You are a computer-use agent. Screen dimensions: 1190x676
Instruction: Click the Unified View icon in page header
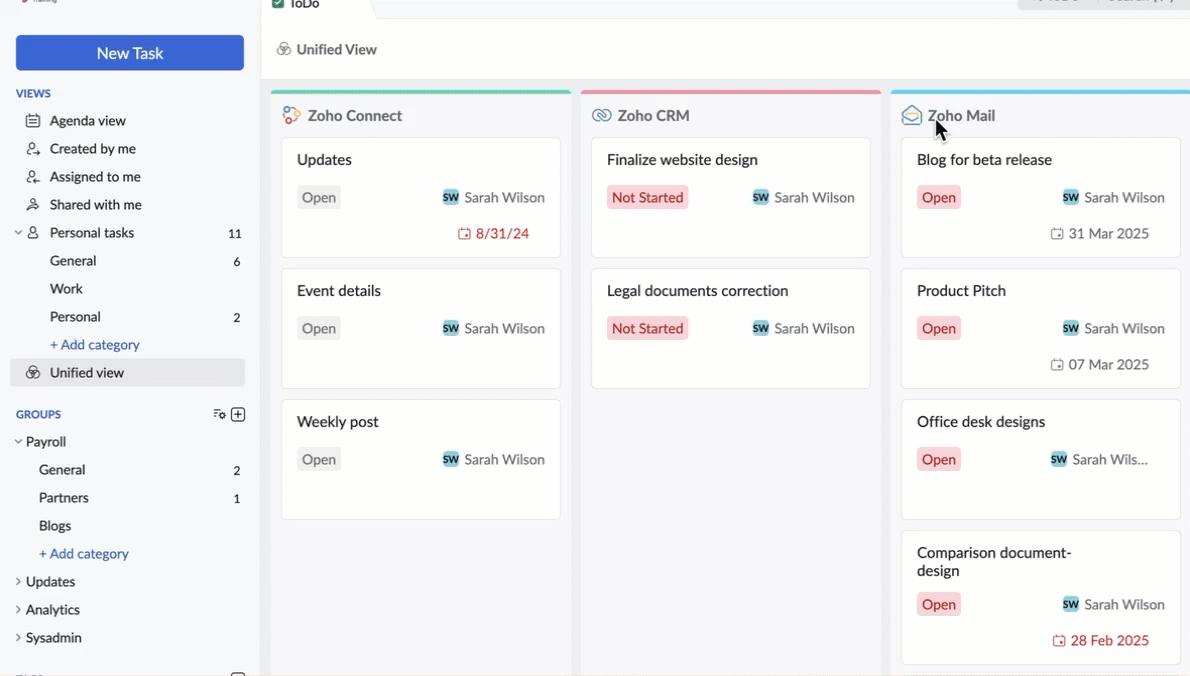tap(284, 49)
